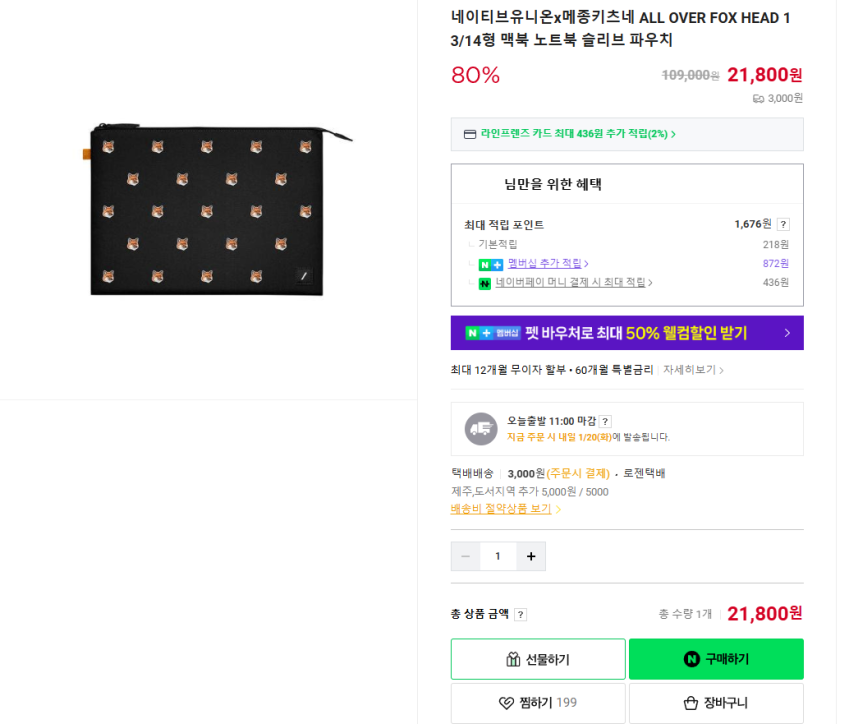Screen dimensions: 849x724
Task: Expand the 라인프렌즈 카드 추가 적립 details
Action: 577,134
